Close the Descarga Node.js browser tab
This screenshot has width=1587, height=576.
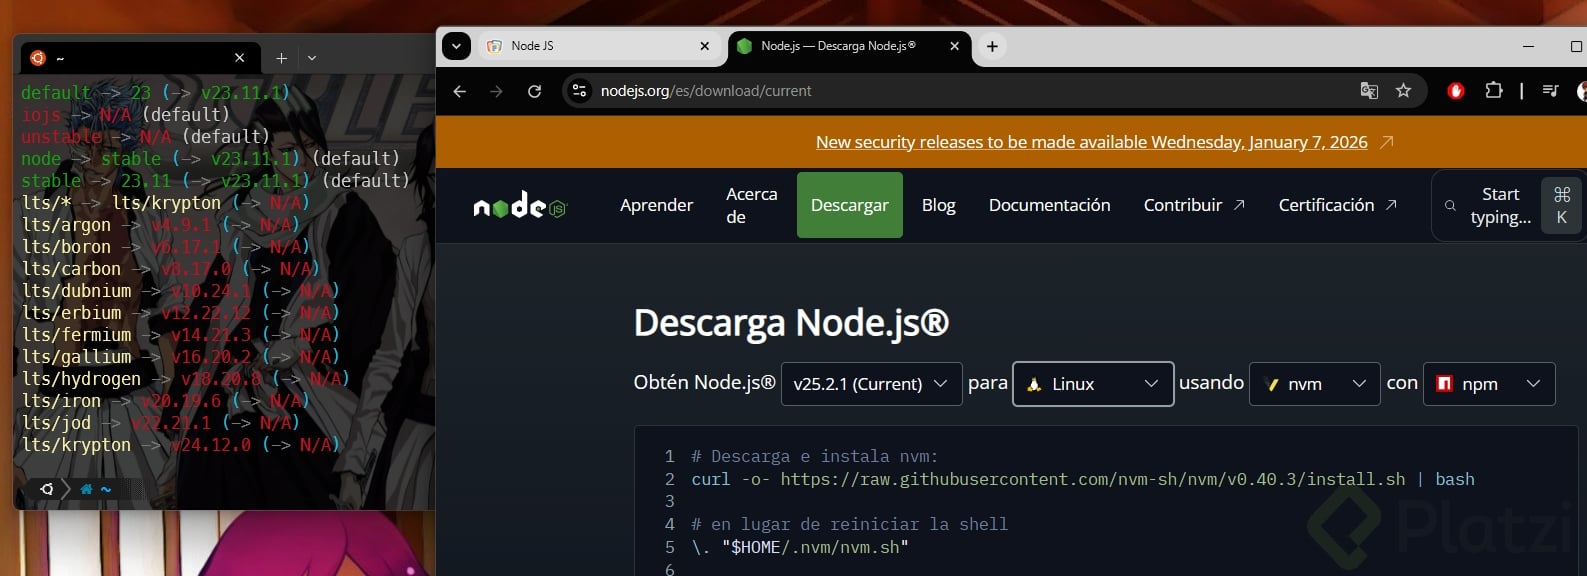(x=954, y=46)
